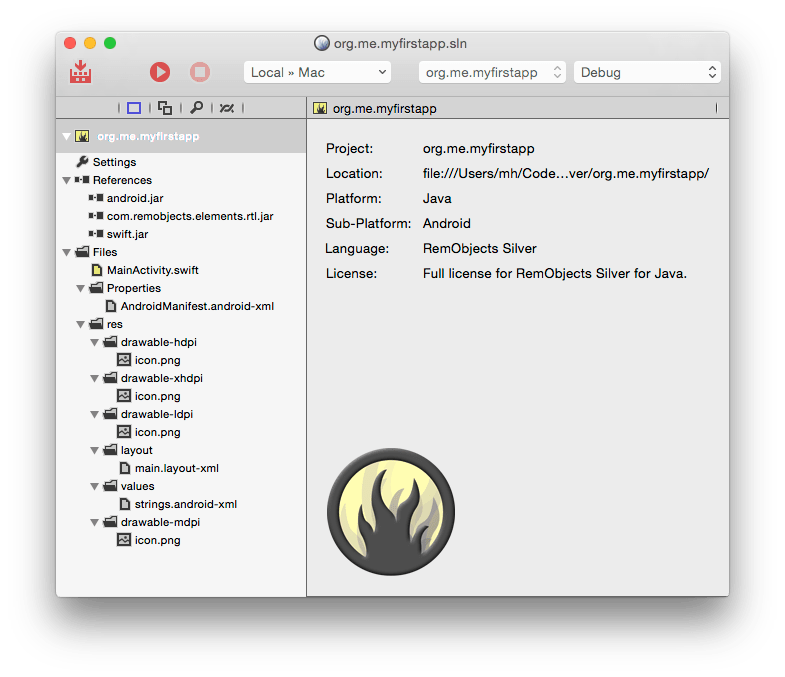Click the Project name value org.me.myfirstapp

(x=479, y=149)
